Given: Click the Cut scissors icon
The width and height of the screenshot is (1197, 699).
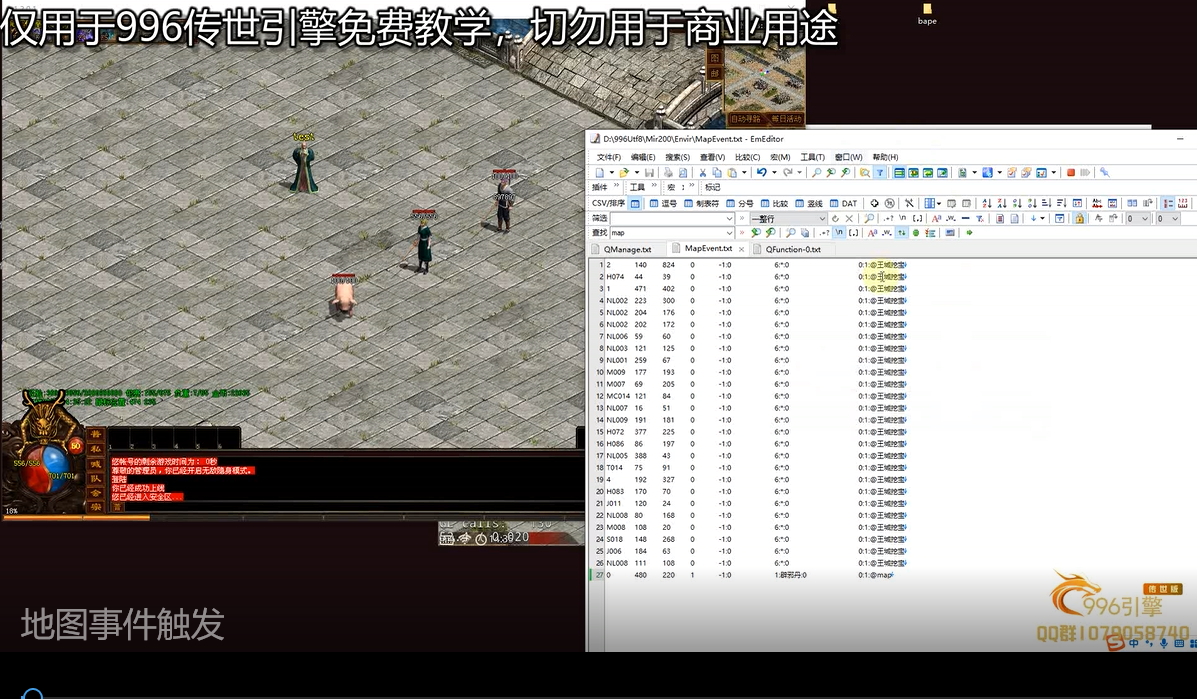Looking at the screenshot, I should tap(702, 172).
